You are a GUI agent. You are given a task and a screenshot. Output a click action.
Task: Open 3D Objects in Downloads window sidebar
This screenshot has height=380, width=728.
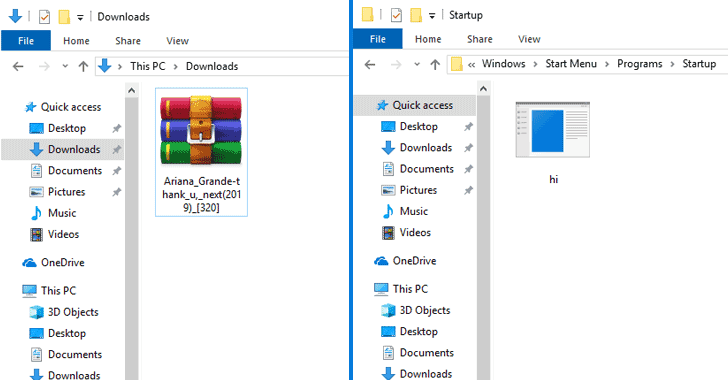63,312
